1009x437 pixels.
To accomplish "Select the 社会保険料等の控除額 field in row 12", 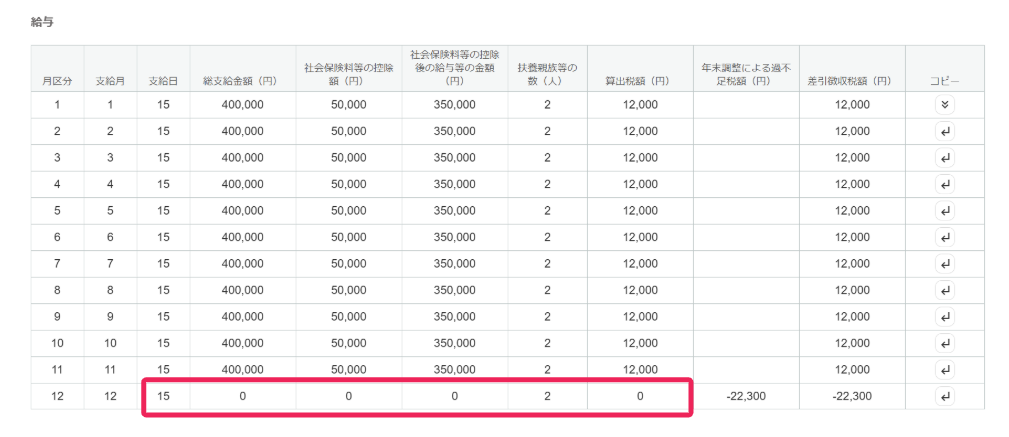I will tap(349, 396).
